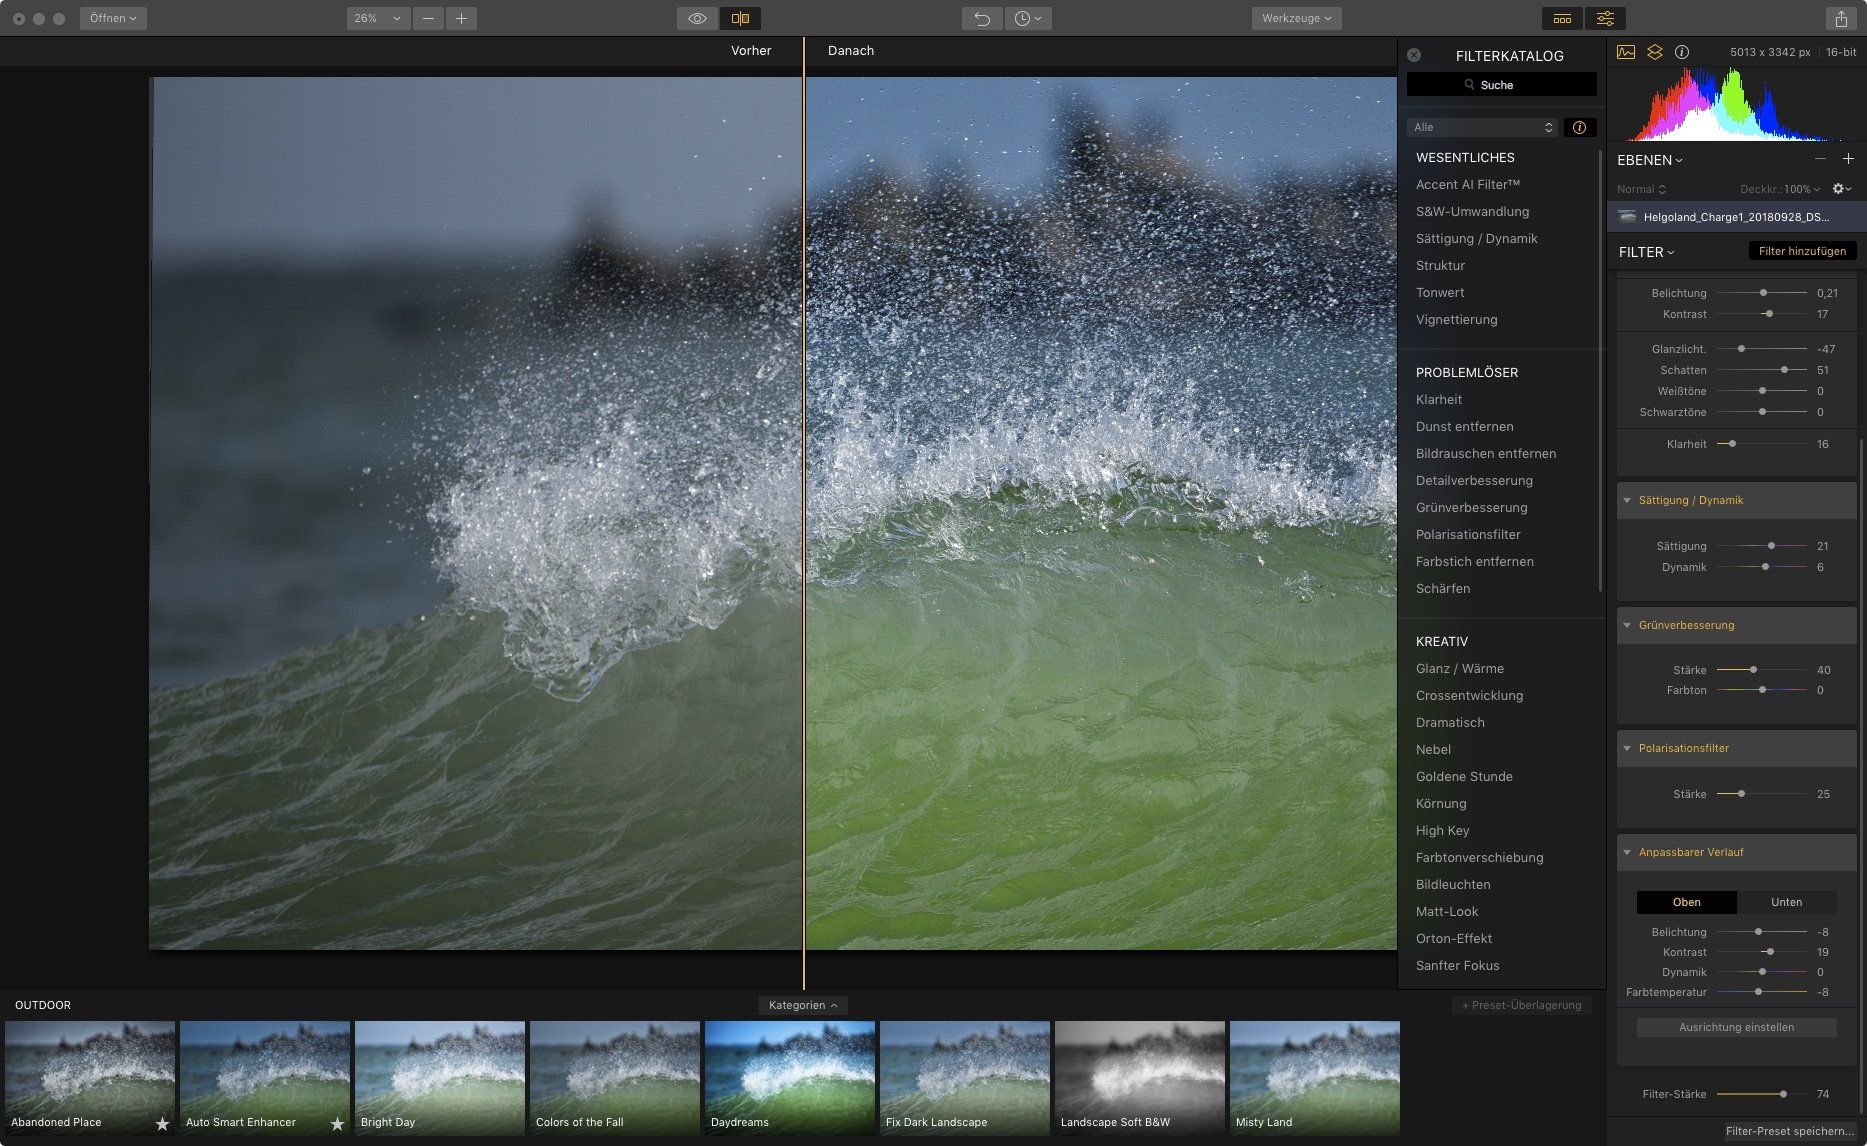The image size is (1867, 1146).
Task: Open the history clock menu
Action: (1028, 19)
